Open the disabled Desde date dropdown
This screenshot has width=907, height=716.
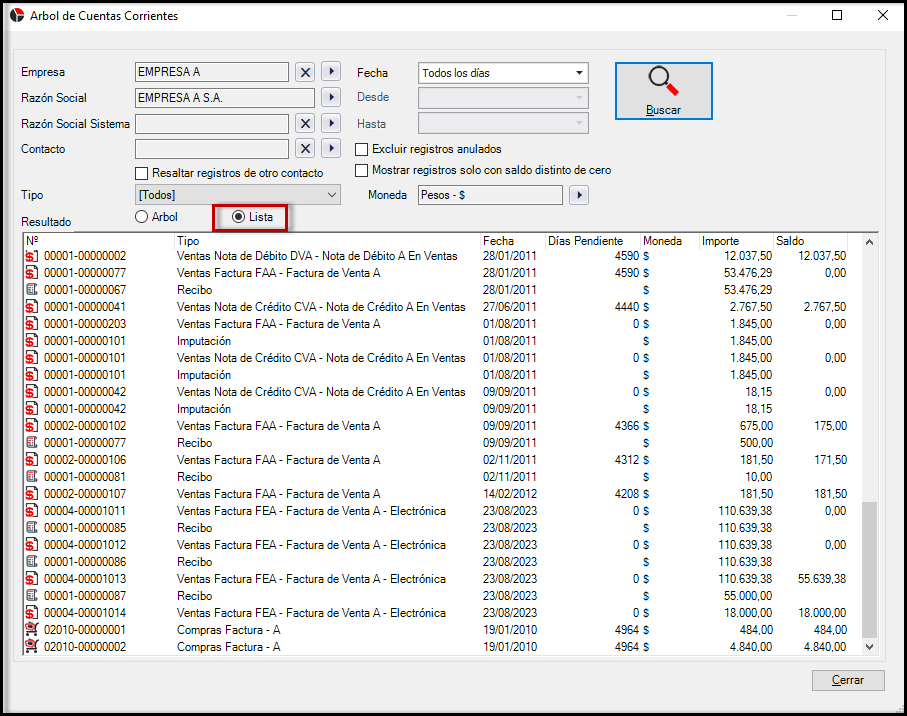click(503, 98)
